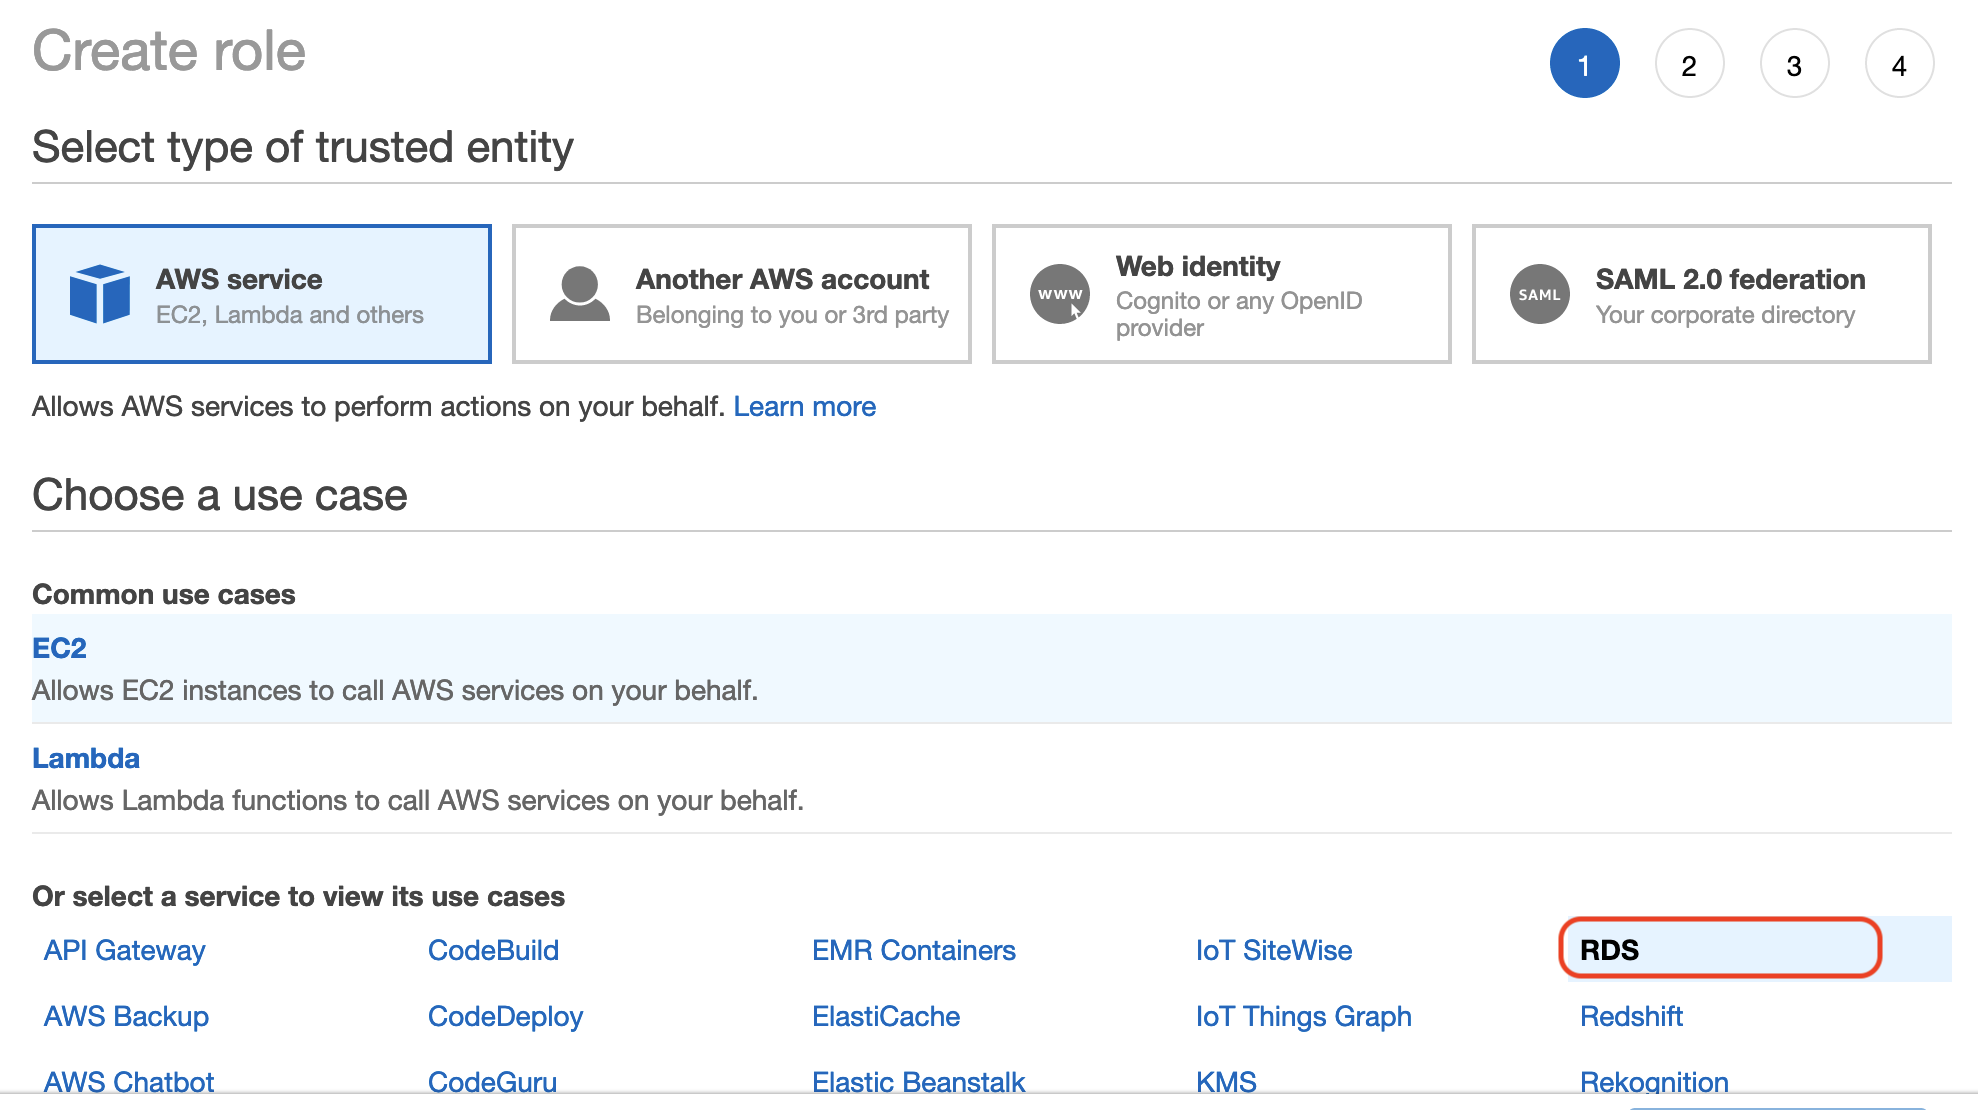
Task: Click the SAML federation badge icon
Action: pyautogui.click(x=1540, y=294)
